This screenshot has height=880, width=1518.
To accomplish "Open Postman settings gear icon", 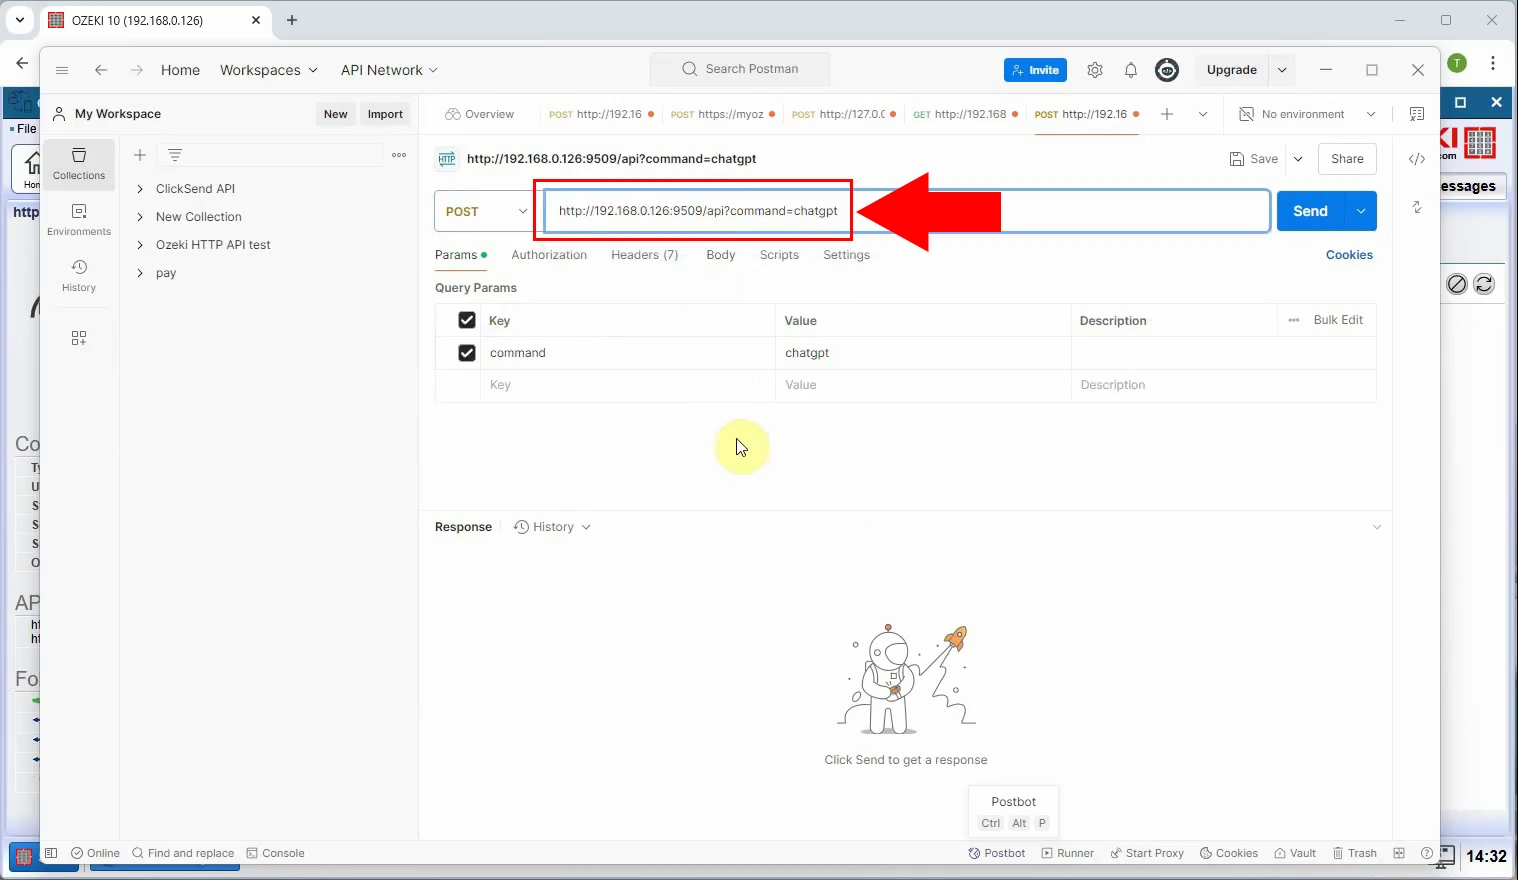I will coord(1095,70).
